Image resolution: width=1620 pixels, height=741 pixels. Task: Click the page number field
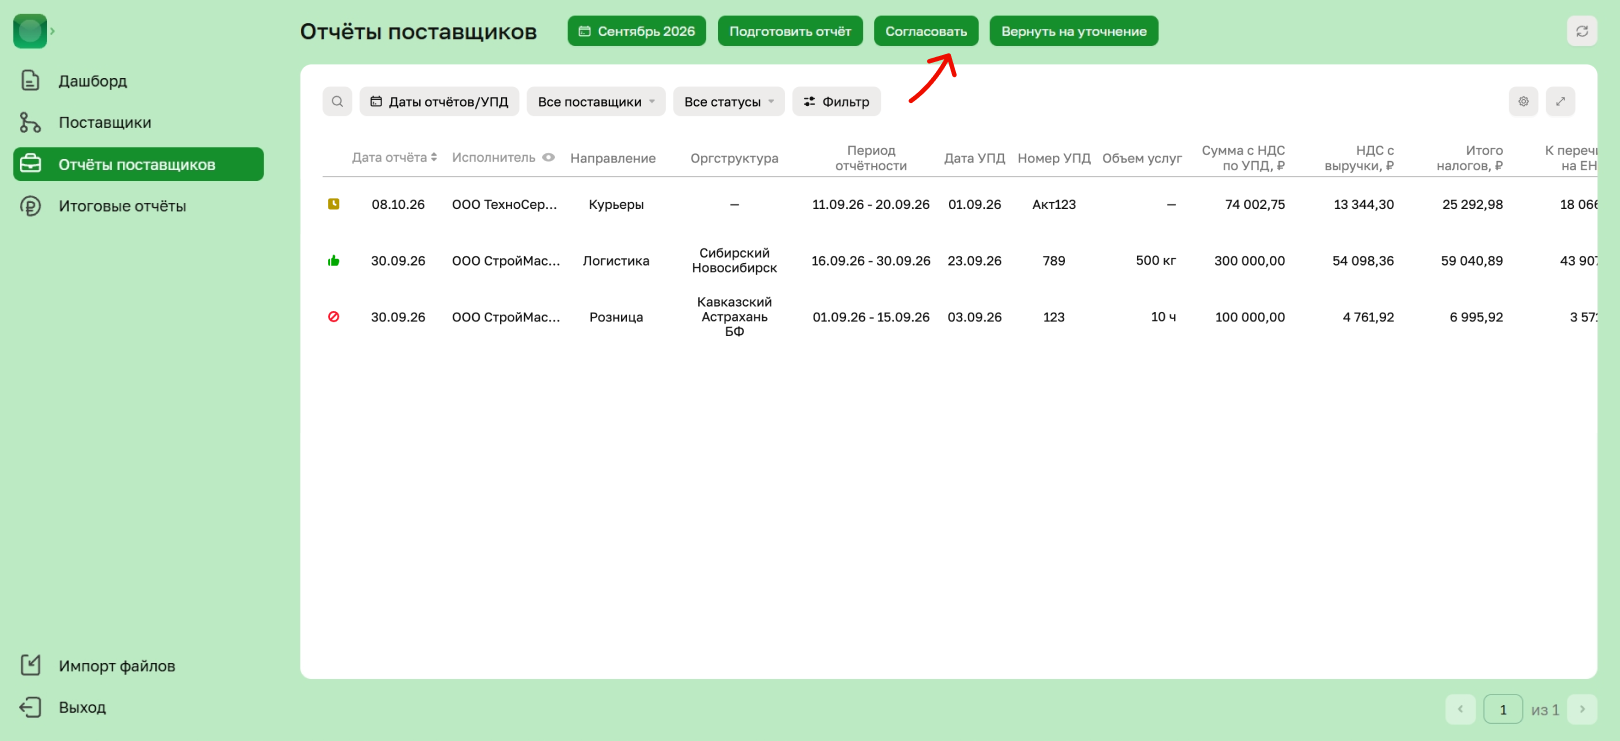point(1503,709)
